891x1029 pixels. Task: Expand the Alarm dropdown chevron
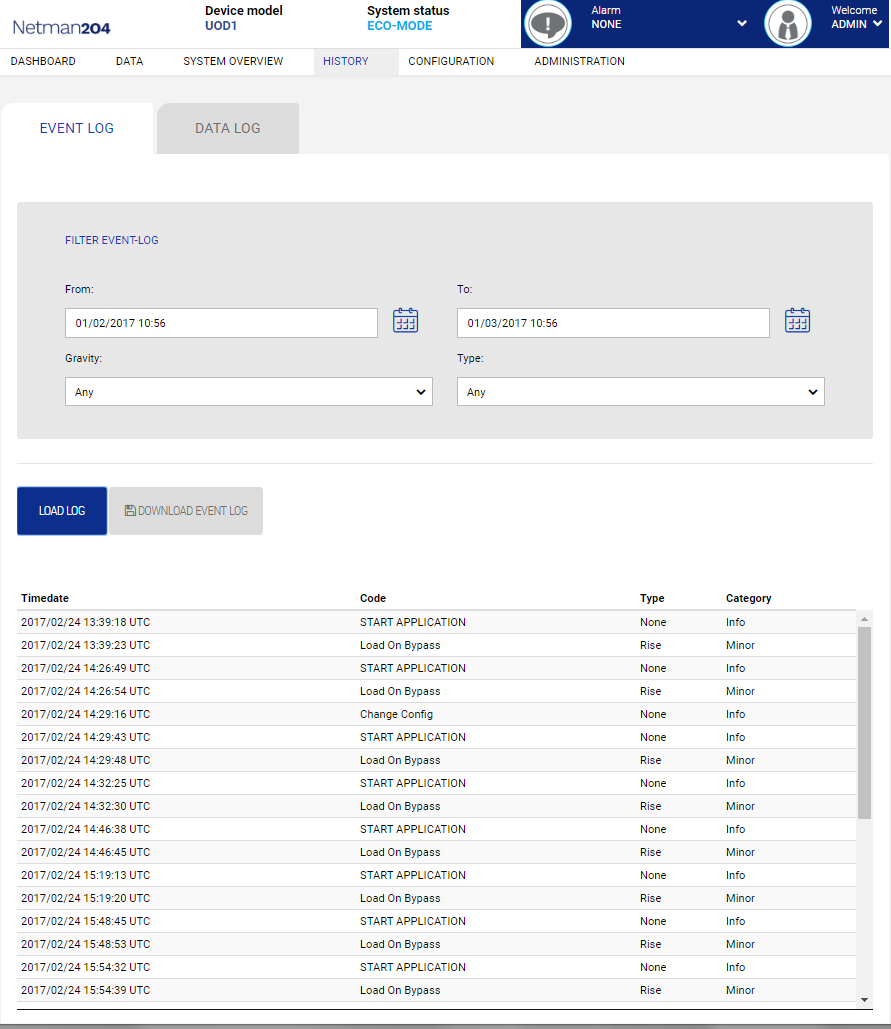point(741,24)
